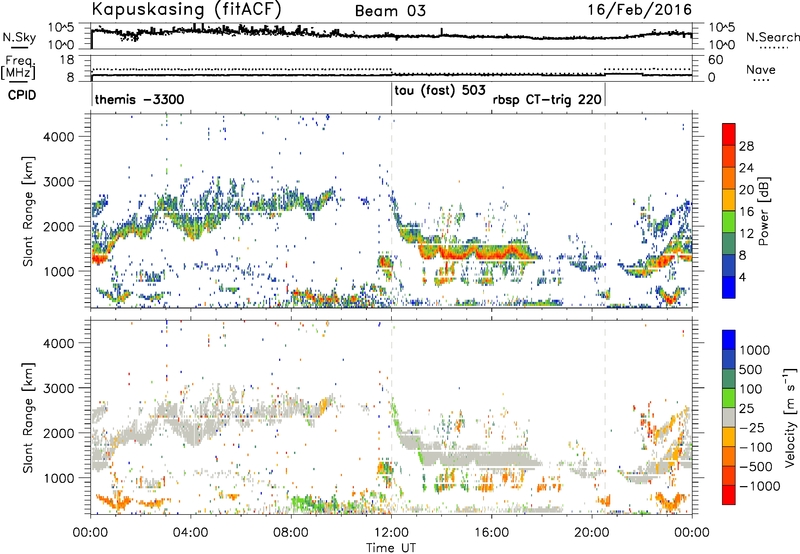This screenshot has width=800, height=554.
Task: Click the '16:00' time axis tick label
Action: point(491,533)
